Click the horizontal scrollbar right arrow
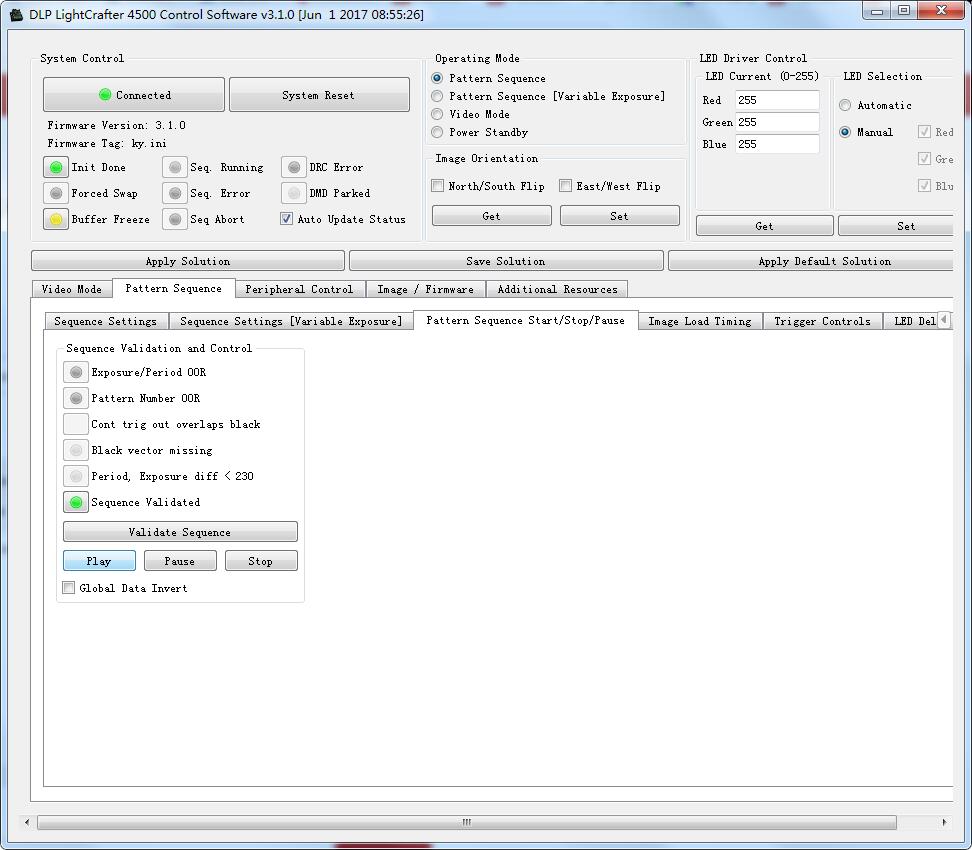The image size is (972, 850). click(x=944, y=823)
